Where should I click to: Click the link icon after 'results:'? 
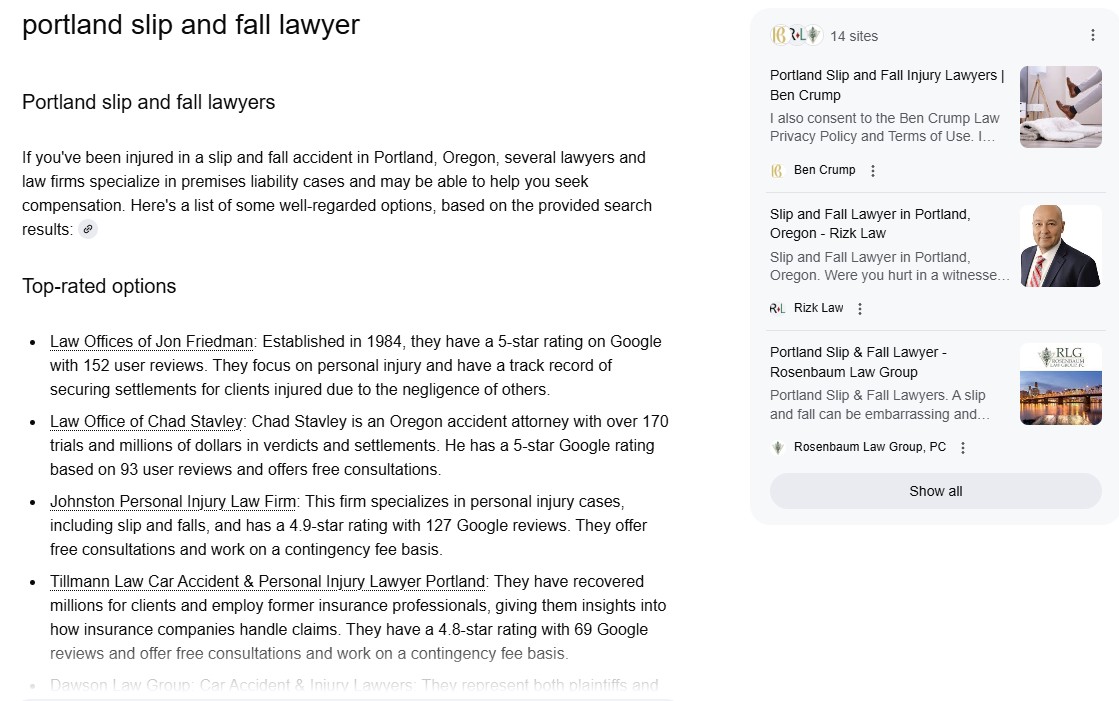click(88, 229)
